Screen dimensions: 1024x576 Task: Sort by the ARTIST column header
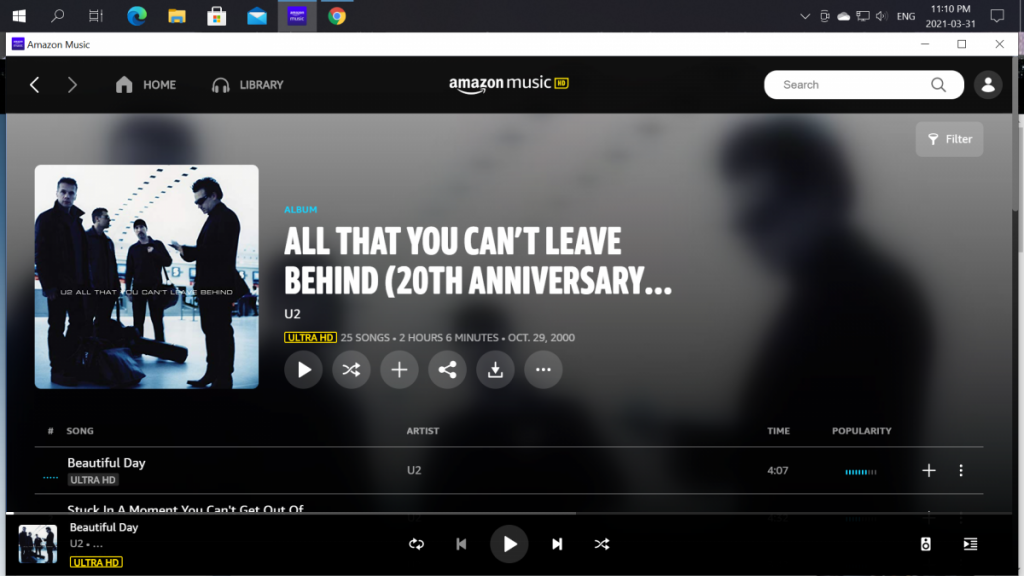pyautogui.click(x=423, y=431)
